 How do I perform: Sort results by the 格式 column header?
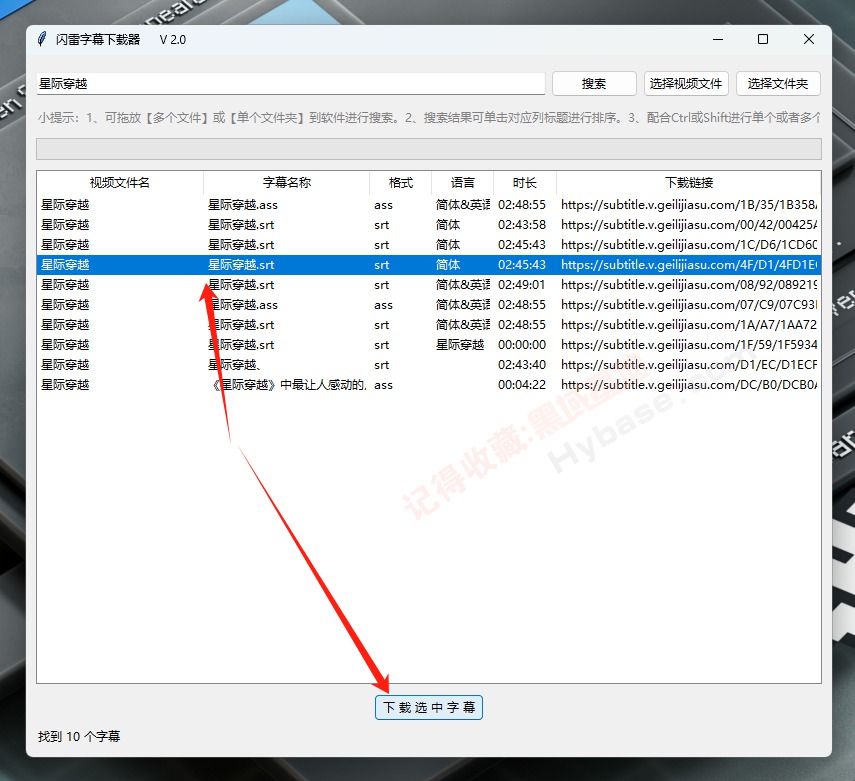point(400,183)
